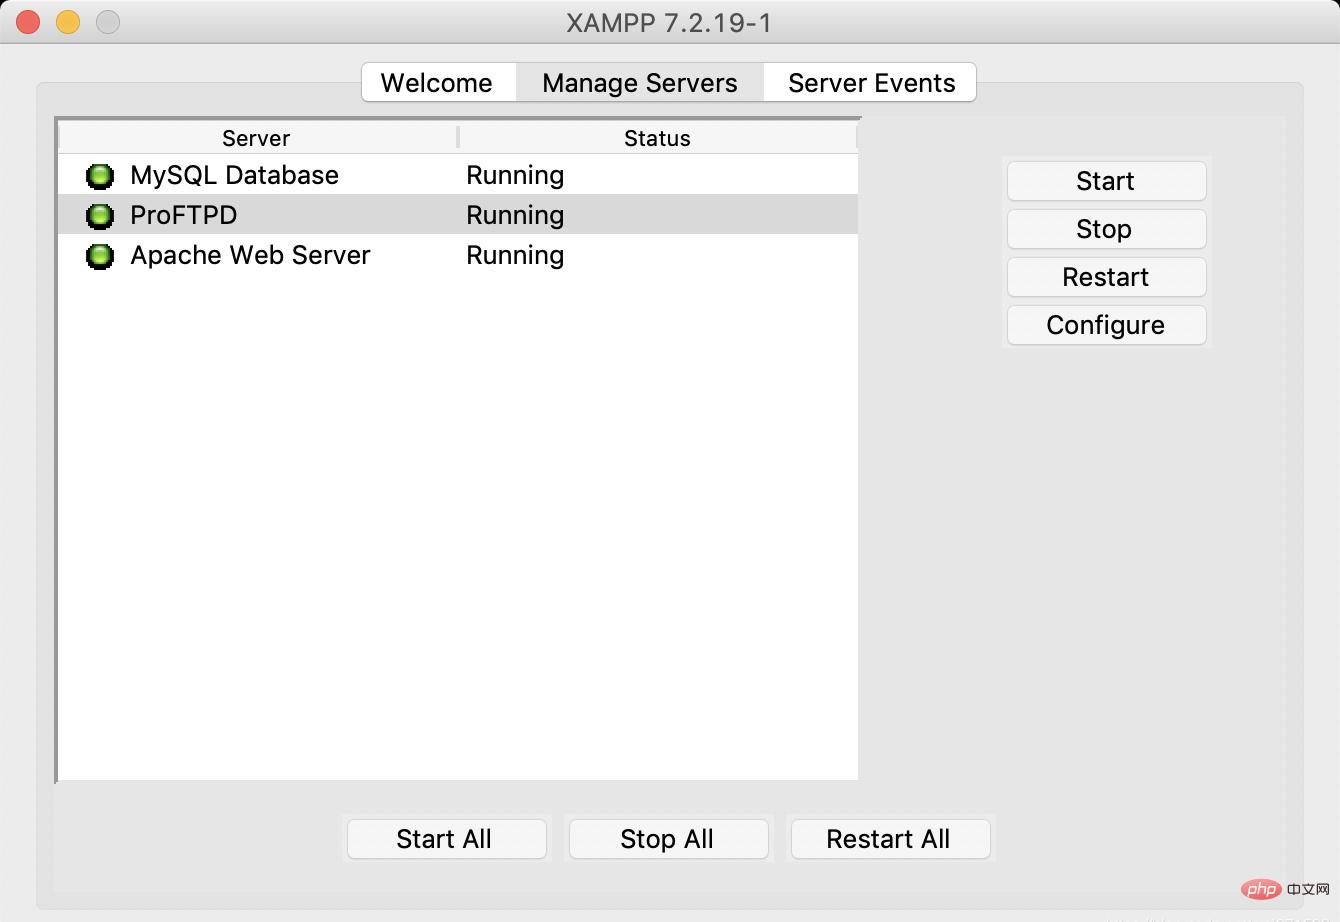This screenshot has width=1340, height=922.
Task: Click the green status light beside ProFTPD
Action: click(x=100, y=216)
